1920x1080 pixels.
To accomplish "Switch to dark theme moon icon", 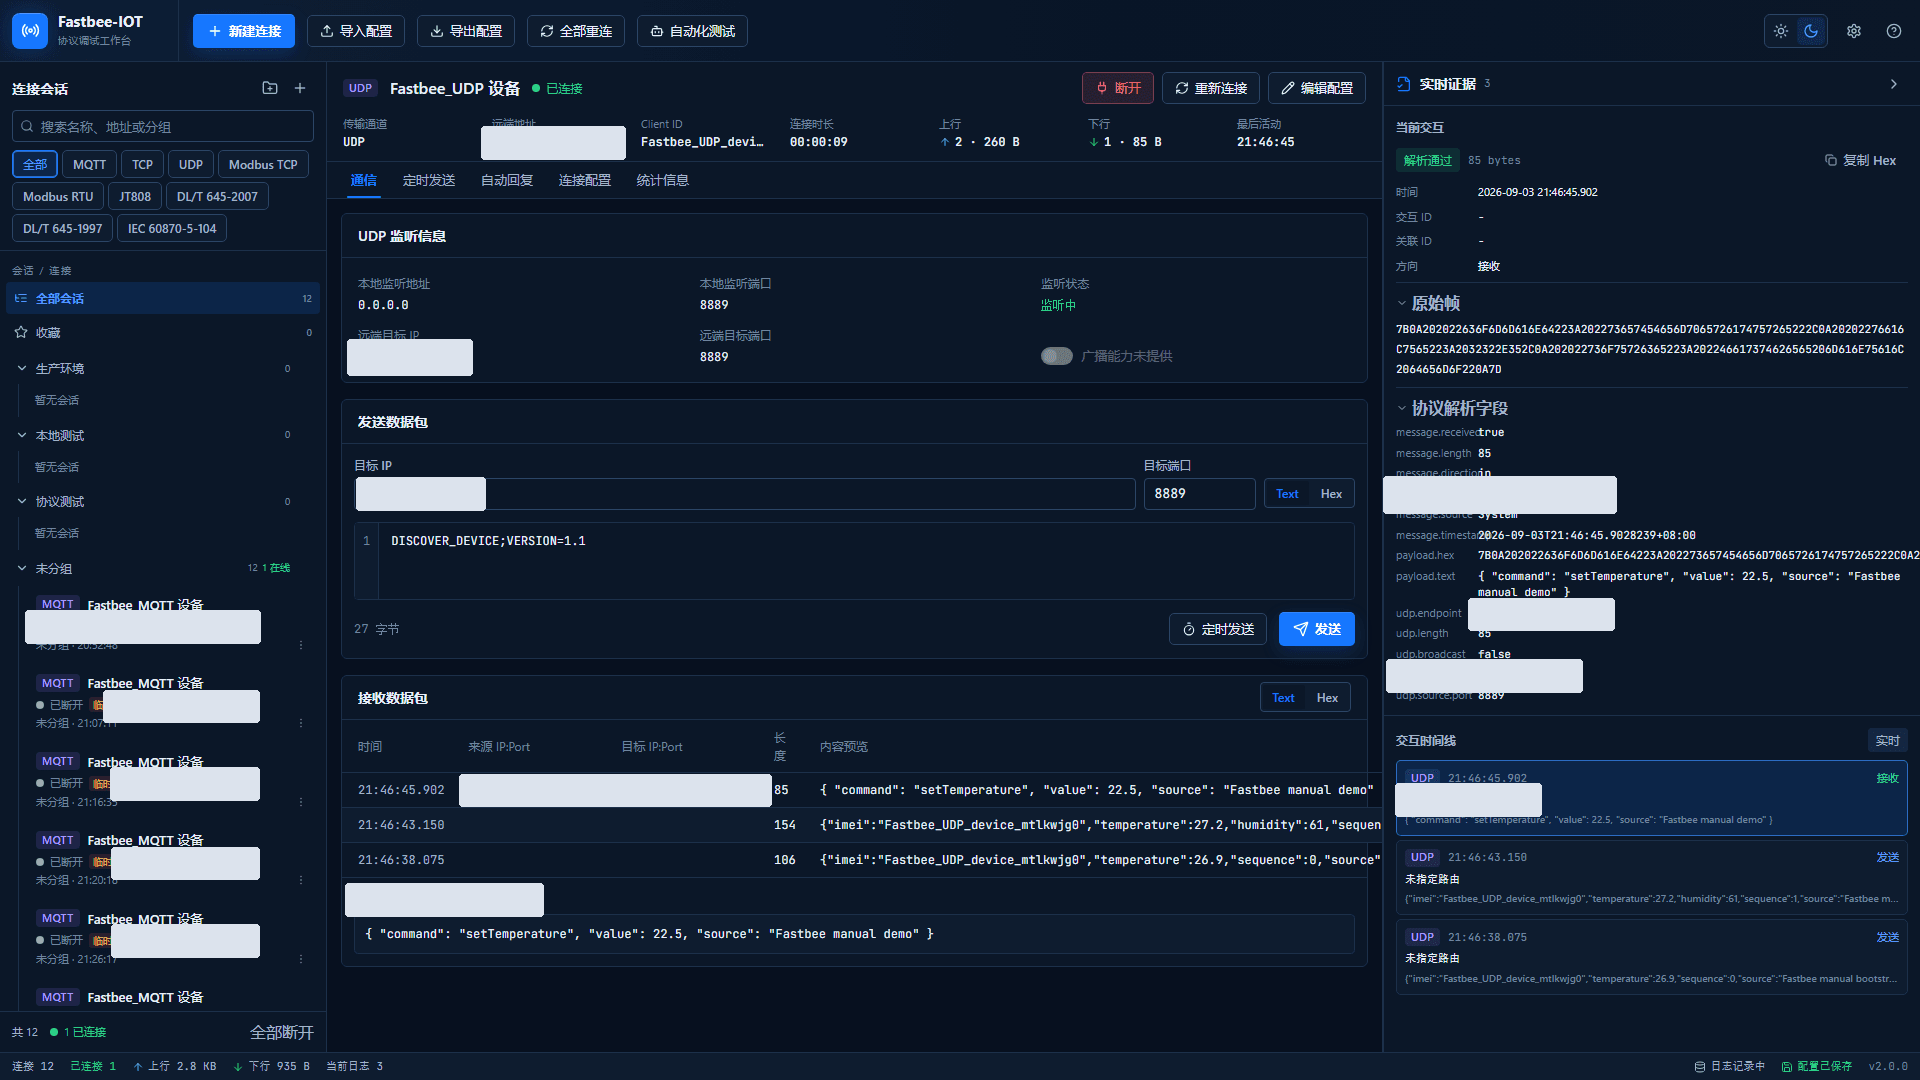I will click(x=1811, y=31).
